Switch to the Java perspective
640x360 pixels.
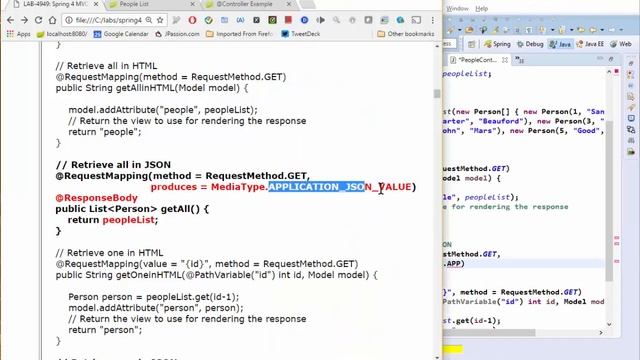tap(560, 44)
